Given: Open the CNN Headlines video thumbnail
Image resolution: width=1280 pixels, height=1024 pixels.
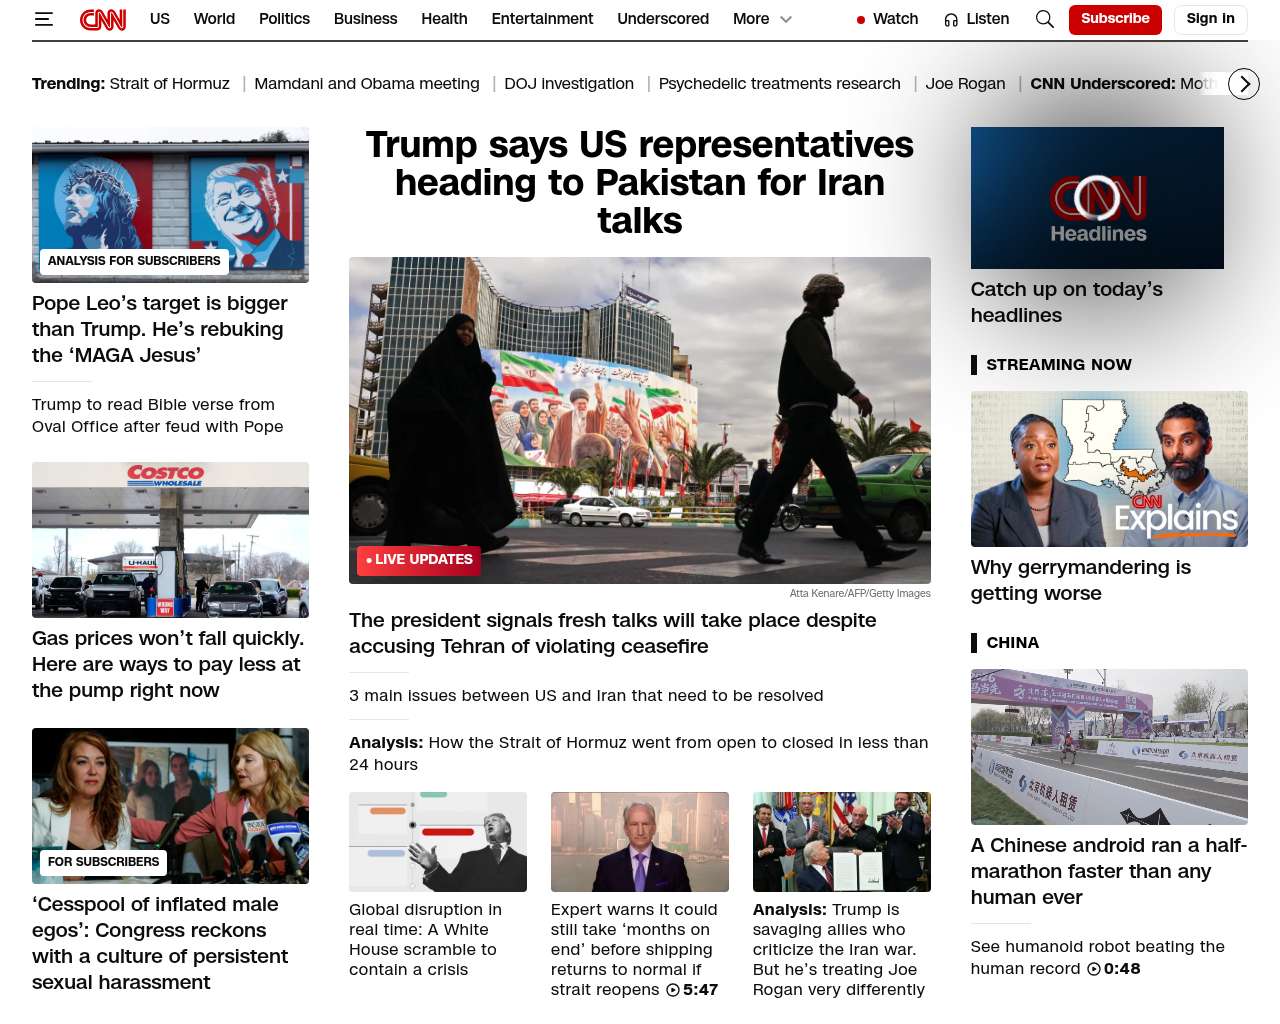Looking at the screenshot, I should coord(1097,198).
